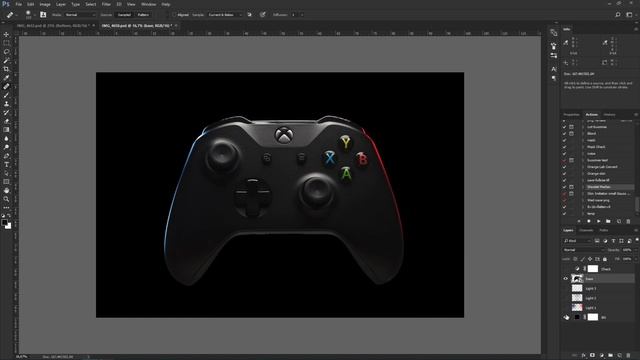Toggle the checkmark for the Blend action
The image size is (640, 360).
pos(564,133)
